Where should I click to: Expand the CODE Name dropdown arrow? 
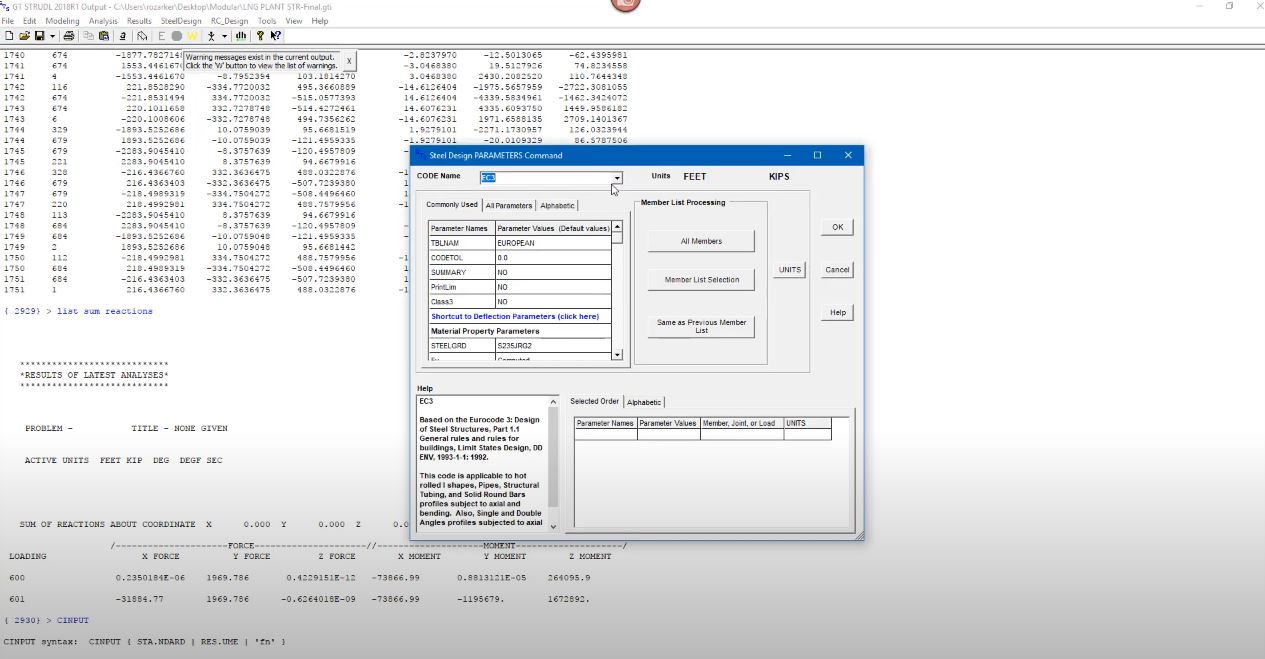click(617, 178)
